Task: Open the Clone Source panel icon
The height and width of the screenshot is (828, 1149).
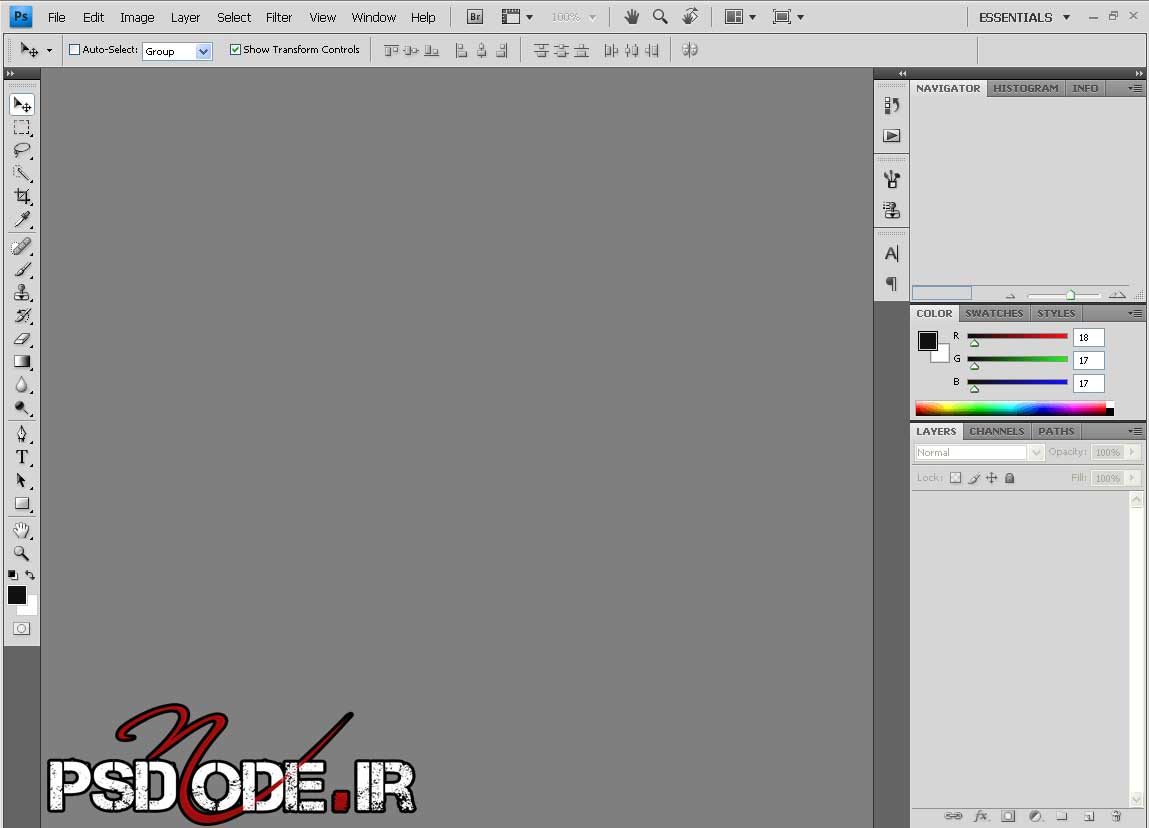Action: point(891,211)
